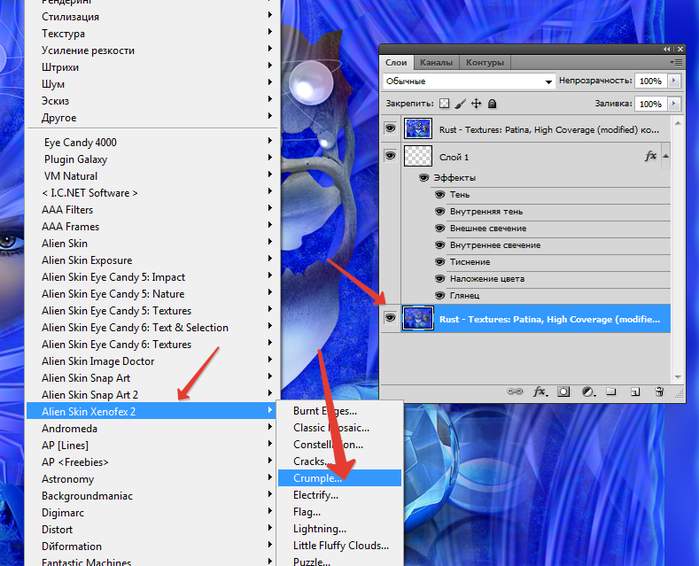
Task: Lock transparent pixels icon
Action: 444,103
